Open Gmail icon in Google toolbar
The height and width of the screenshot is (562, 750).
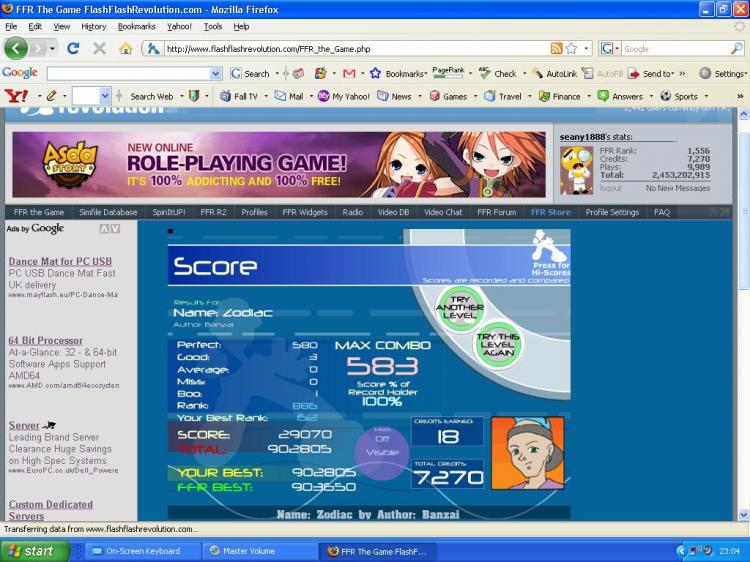349,73
